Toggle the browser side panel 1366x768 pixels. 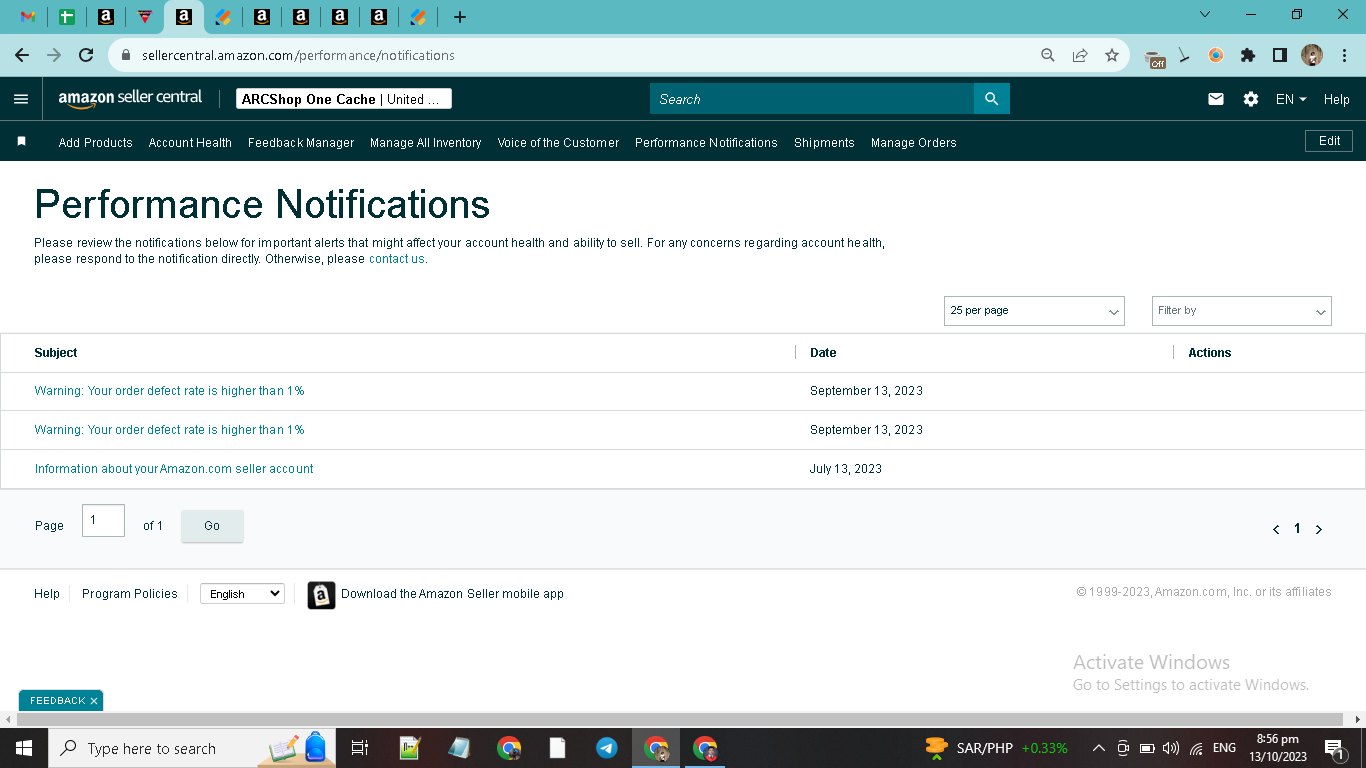click(1280, 55)
